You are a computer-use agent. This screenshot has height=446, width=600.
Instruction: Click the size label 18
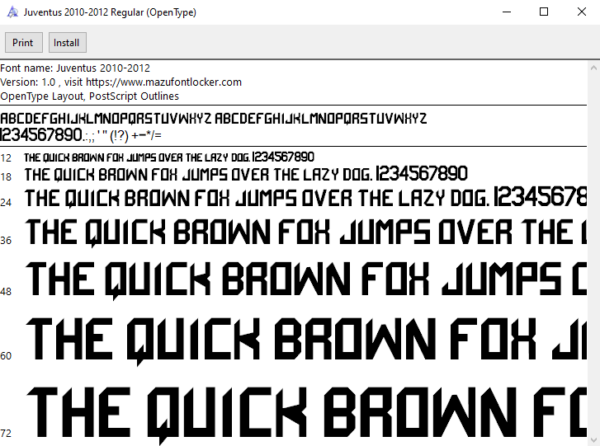(6, 177)
